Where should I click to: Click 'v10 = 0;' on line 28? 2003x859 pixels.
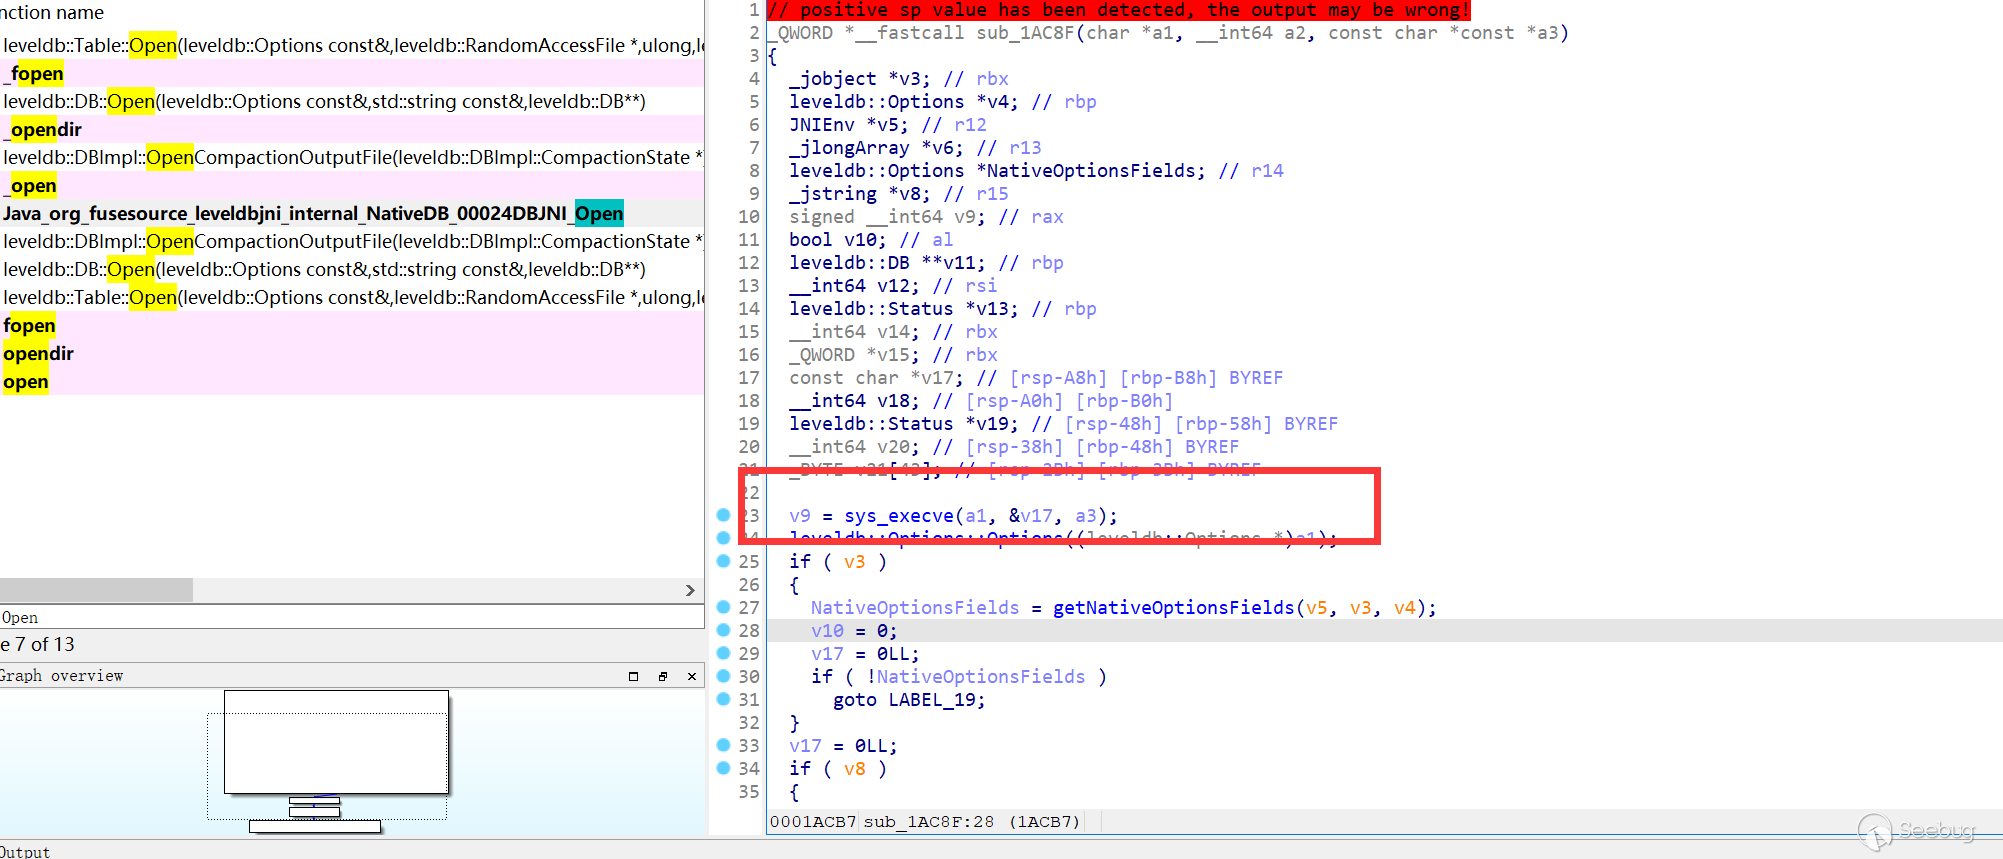pyautogui.click(x=854, y=631)
